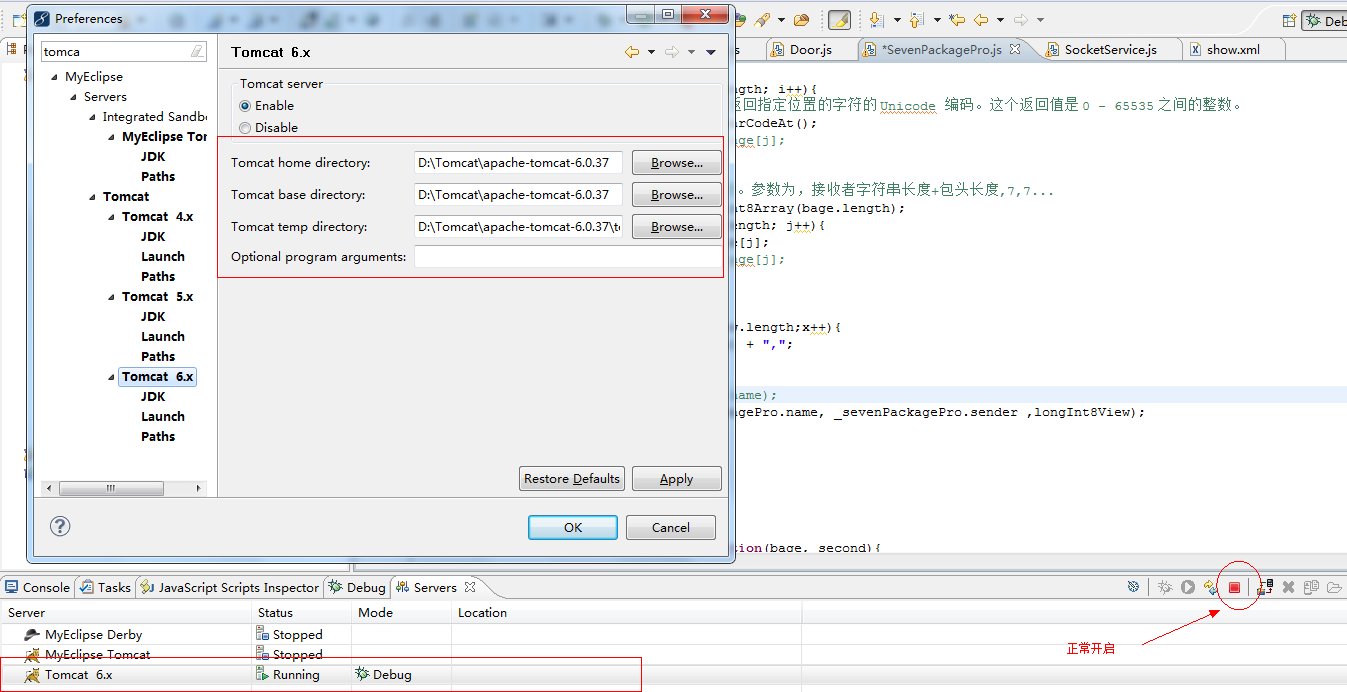1347x692 pixels.
Task: Close the Servers view tab
Action: (x=470, y=587)
